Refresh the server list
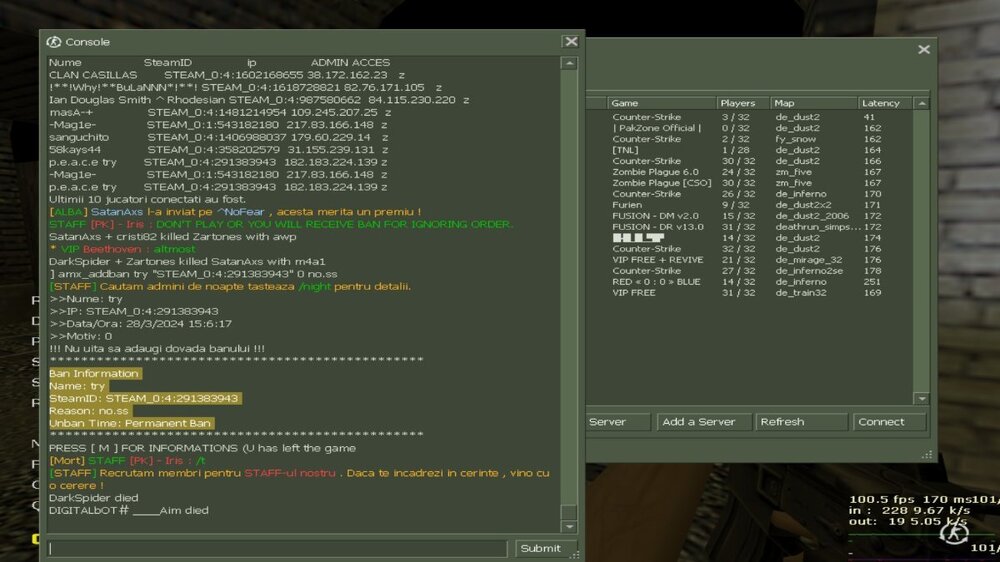The height and width of the screenshot is (562, 1000). (x=801, y=422)
